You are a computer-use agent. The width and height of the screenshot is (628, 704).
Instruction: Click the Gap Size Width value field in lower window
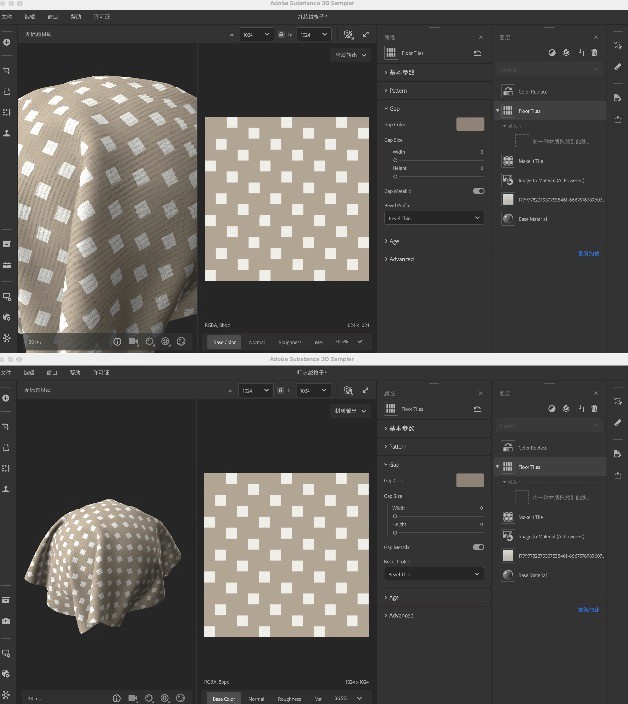[x=481, y=508]
